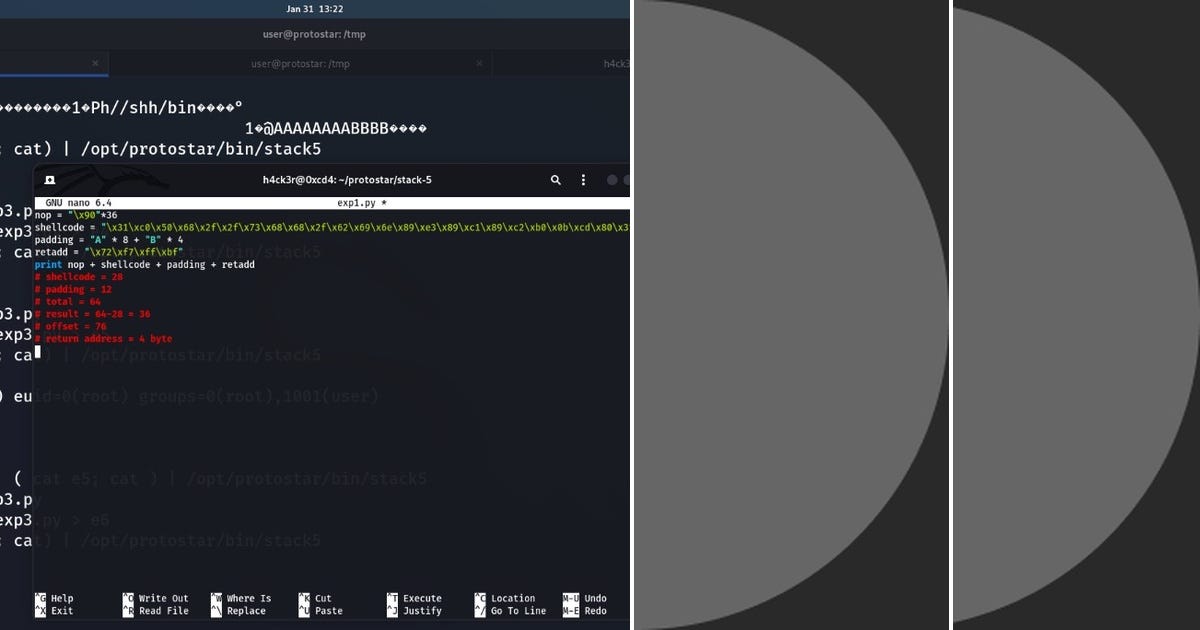
Task: Click the h4ck3r@0xcd4: ~/protostar/stack-5 window title
Action: (x=347, y=180)
